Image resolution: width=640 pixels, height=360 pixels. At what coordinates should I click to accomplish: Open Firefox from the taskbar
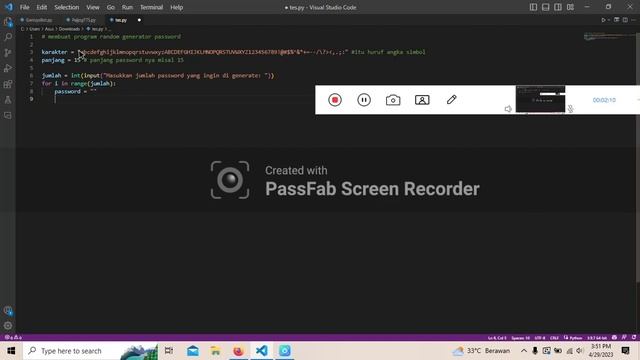tap(238, 351)
